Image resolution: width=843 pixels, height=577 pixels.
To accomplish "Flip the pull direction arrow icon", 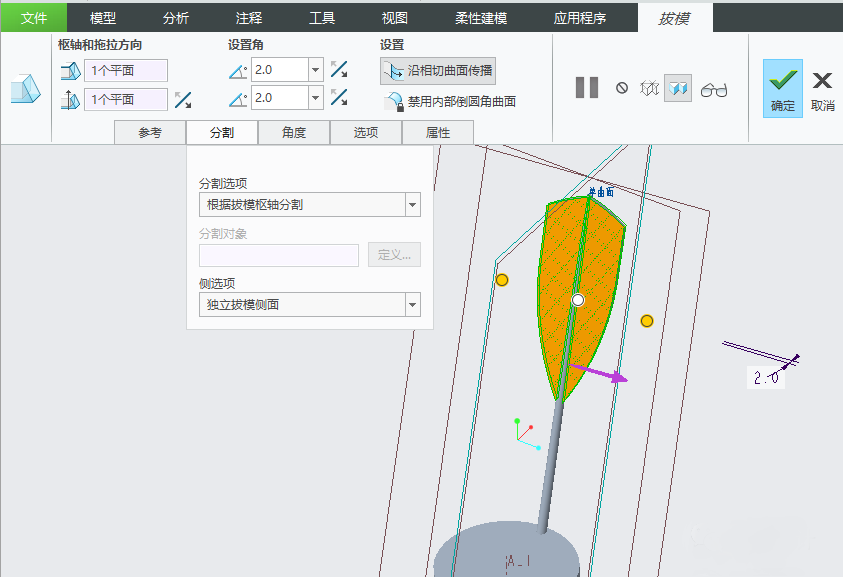I will pos(183,99).
